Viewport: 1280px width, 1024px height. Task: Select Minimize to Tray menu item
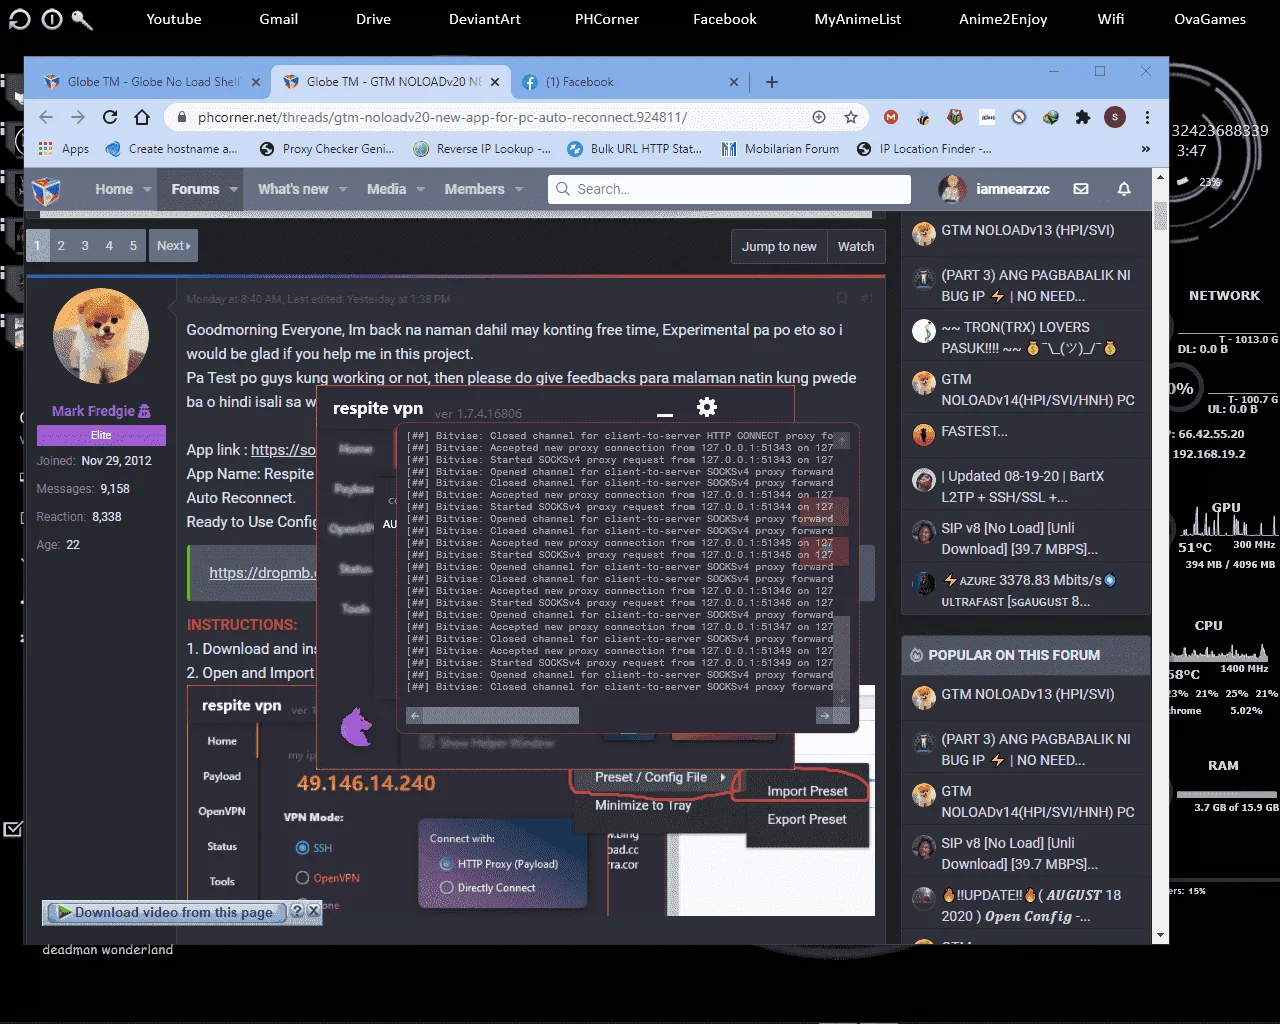[643, 805]
